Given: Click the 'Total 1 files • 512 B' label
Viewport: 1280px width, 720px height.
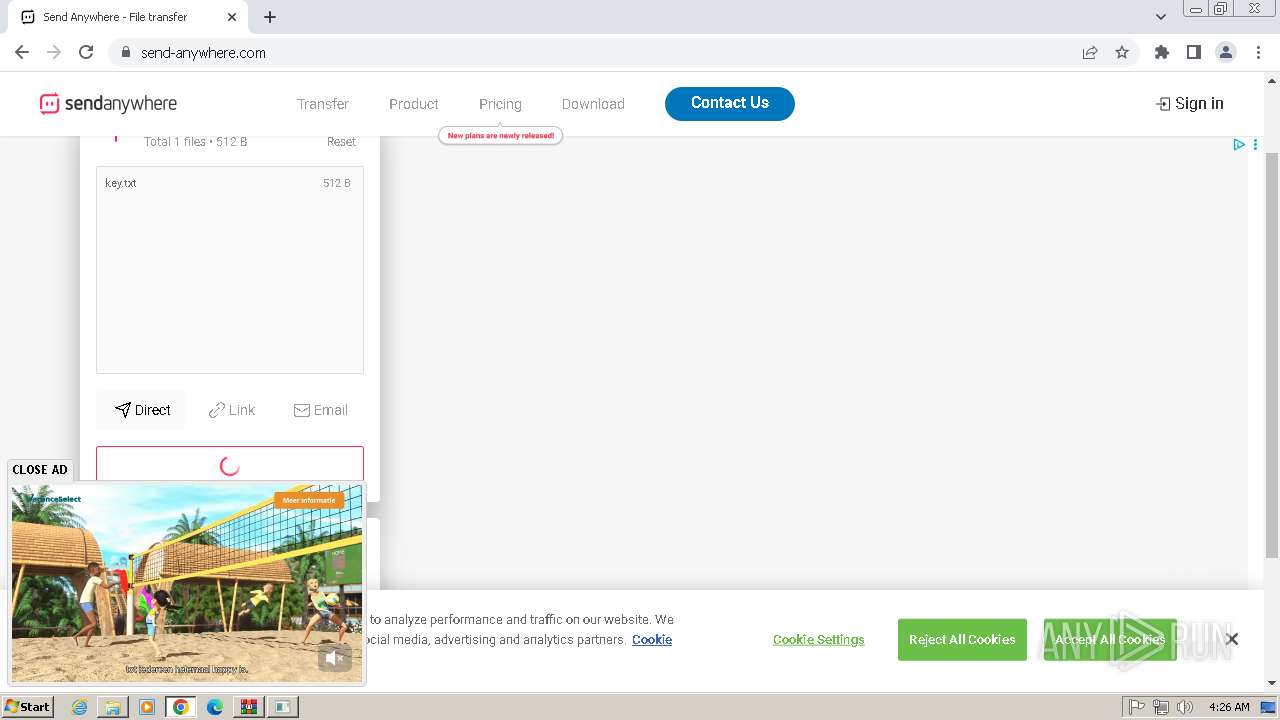Looking at the screenshot, I should tap(196, 142).
